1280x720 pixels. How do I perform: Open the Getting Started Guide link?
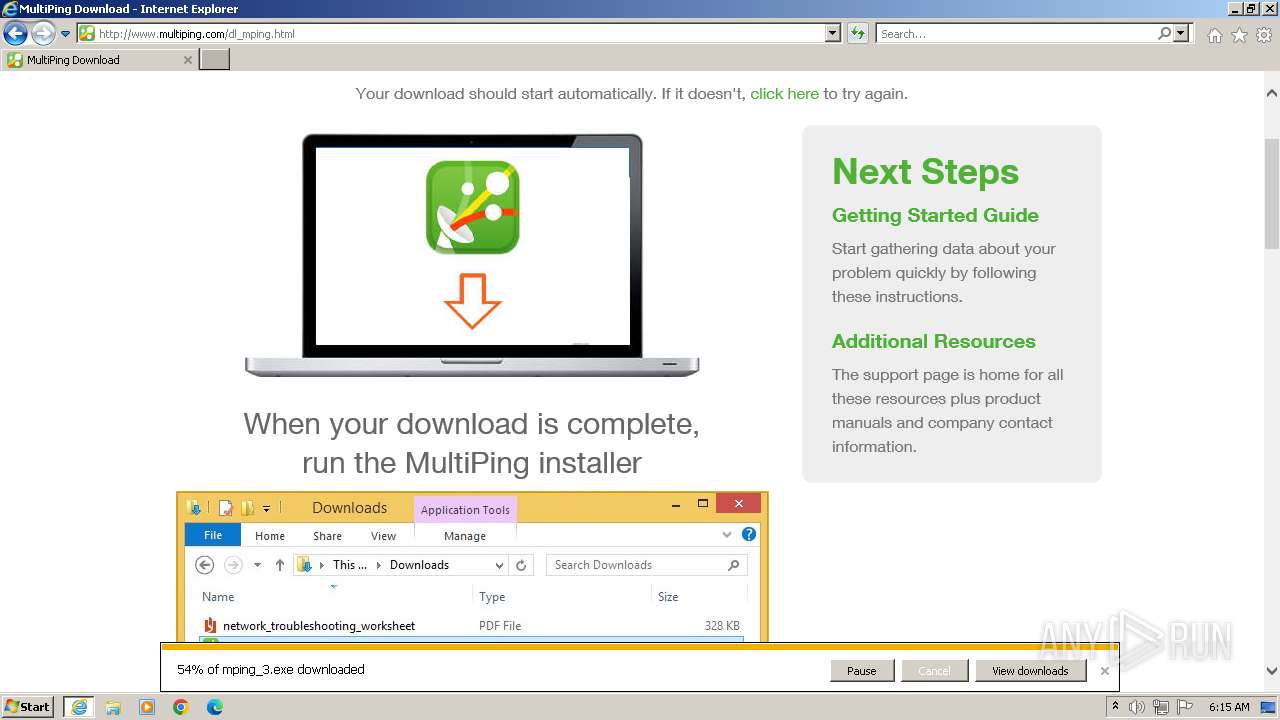pos(935,215)
